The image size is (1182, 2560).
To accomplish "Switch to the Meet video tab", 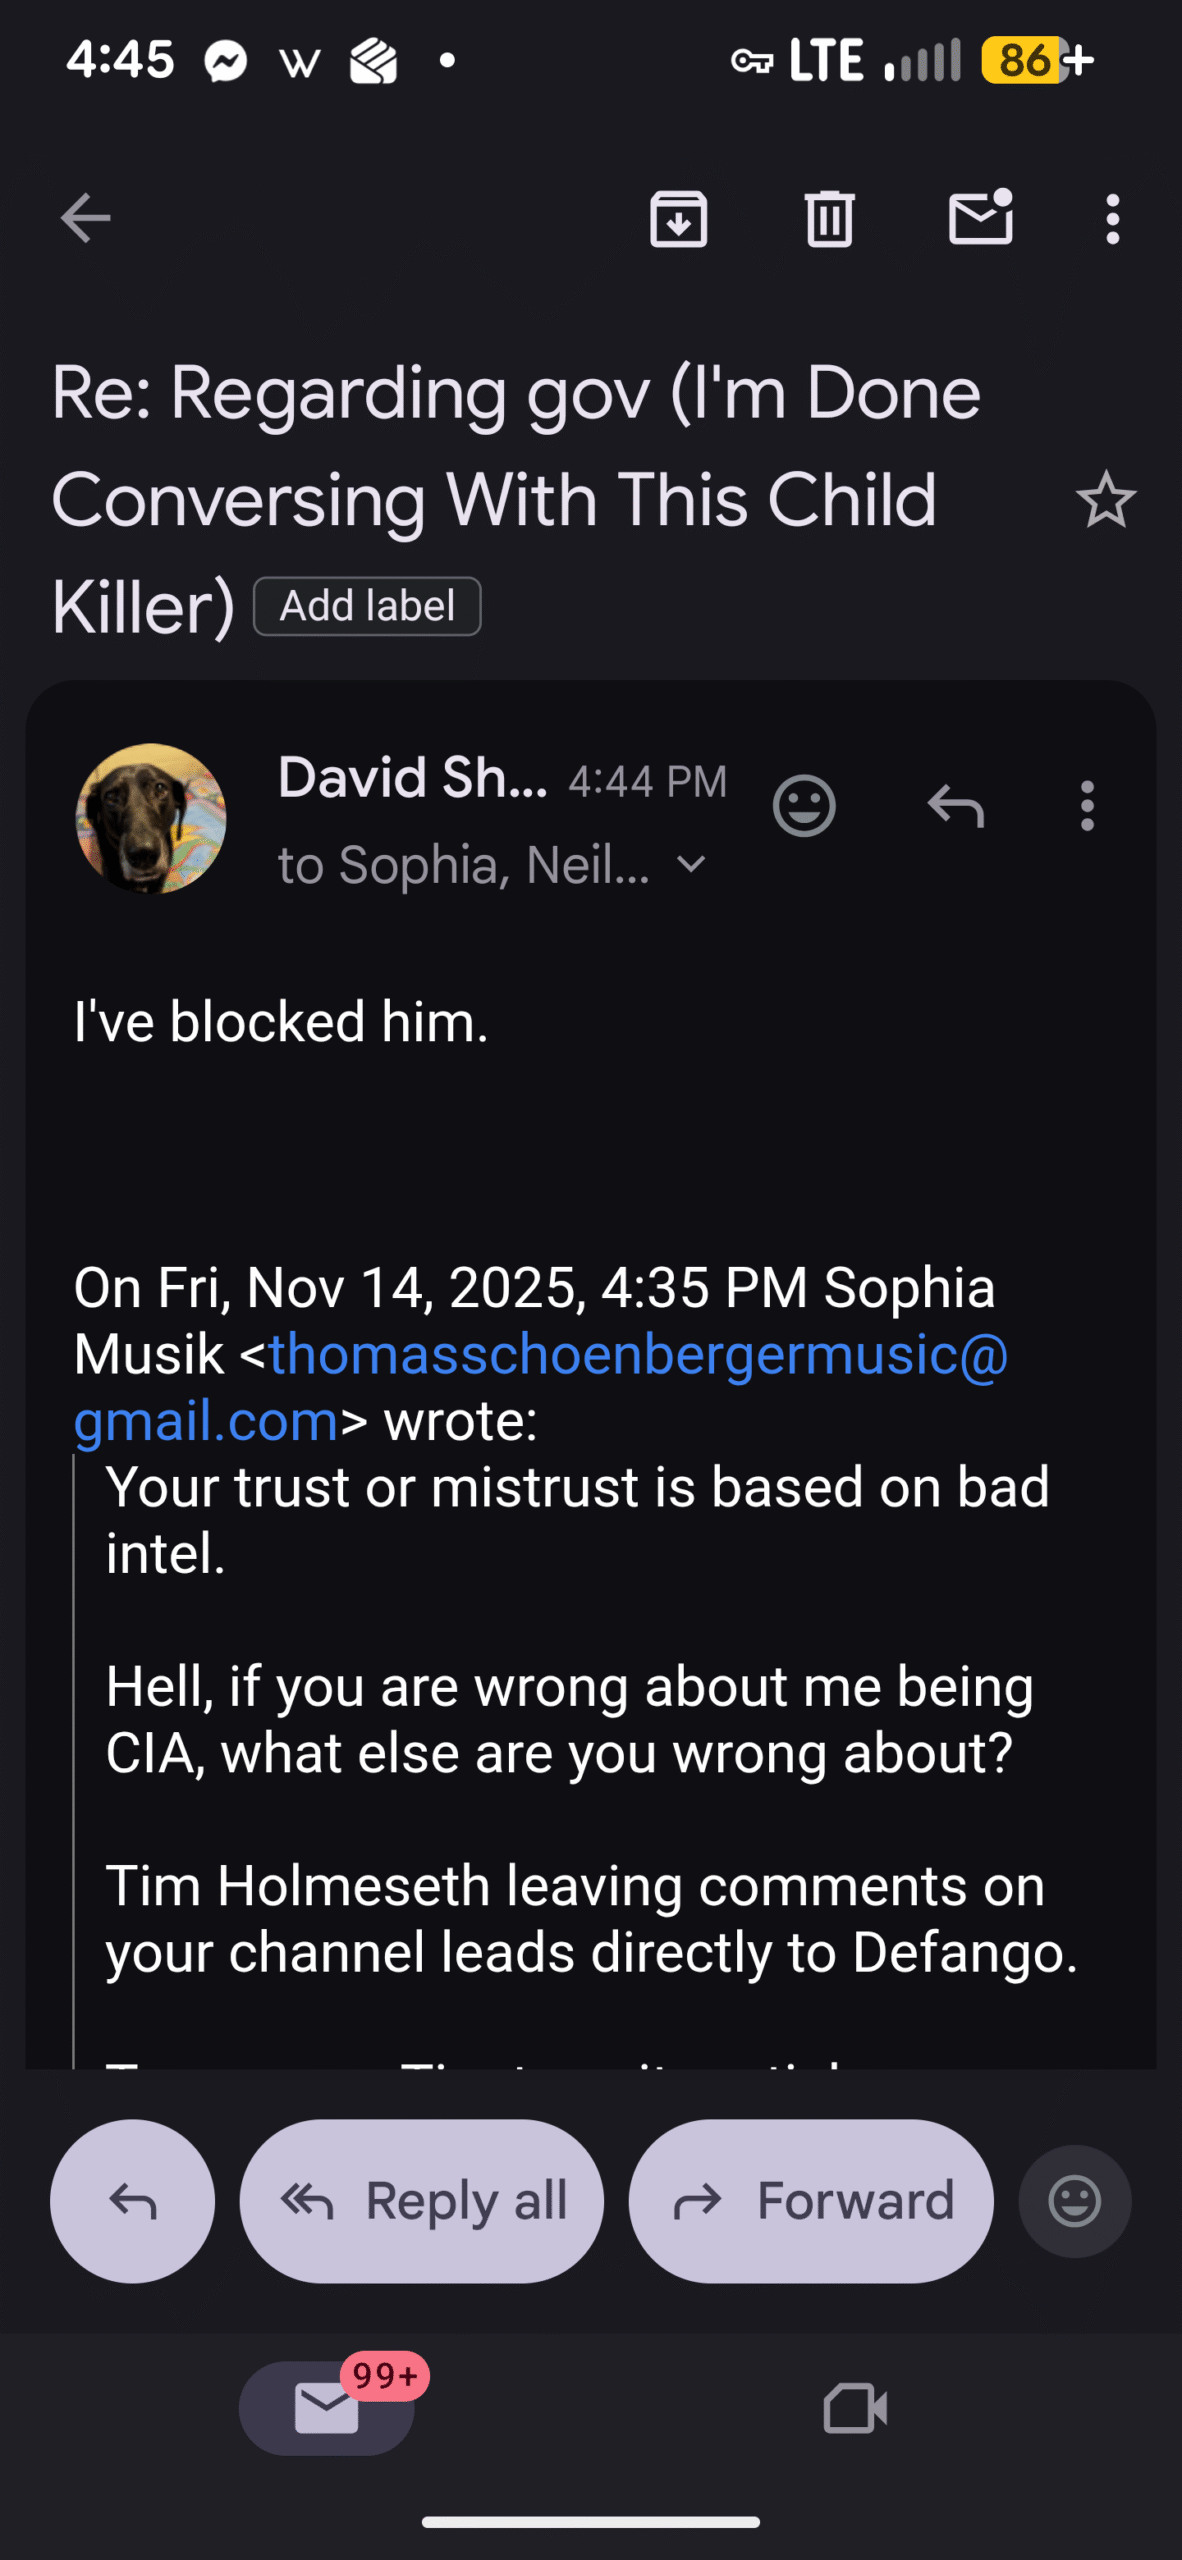I will 855,2408.
